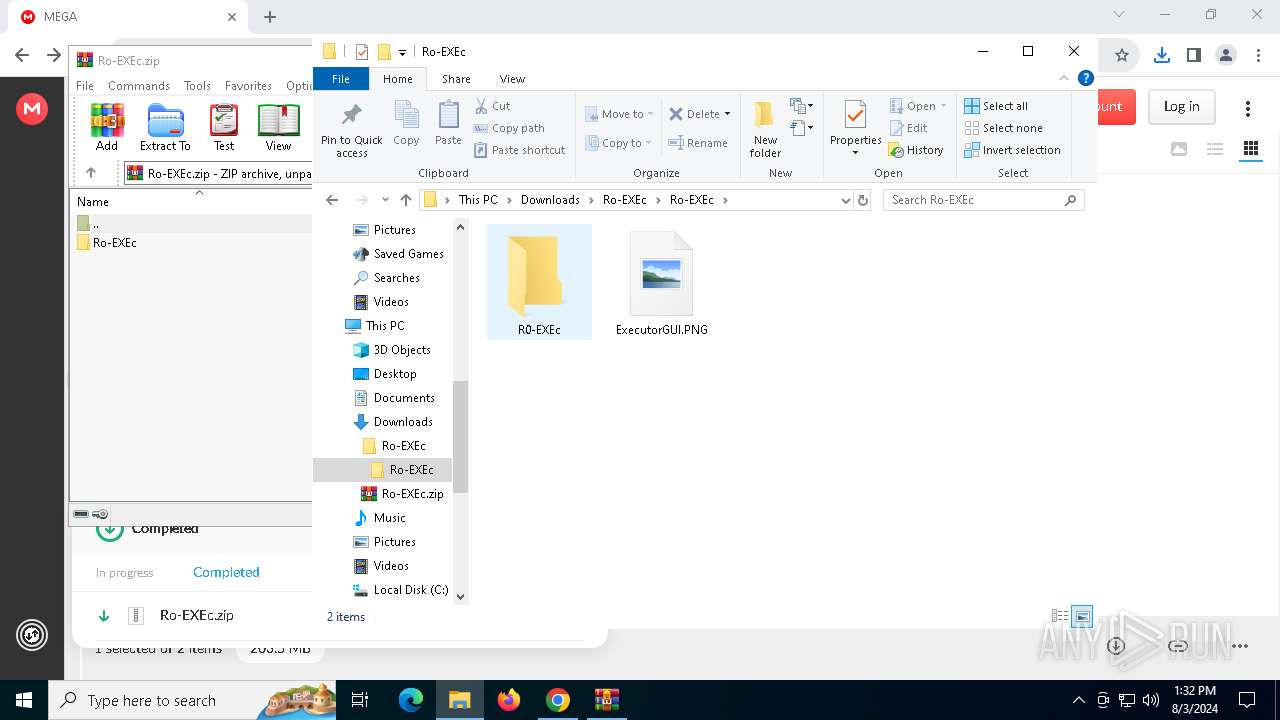Open a new Chrome tab

pyautogui.click(x=270, y=17)
